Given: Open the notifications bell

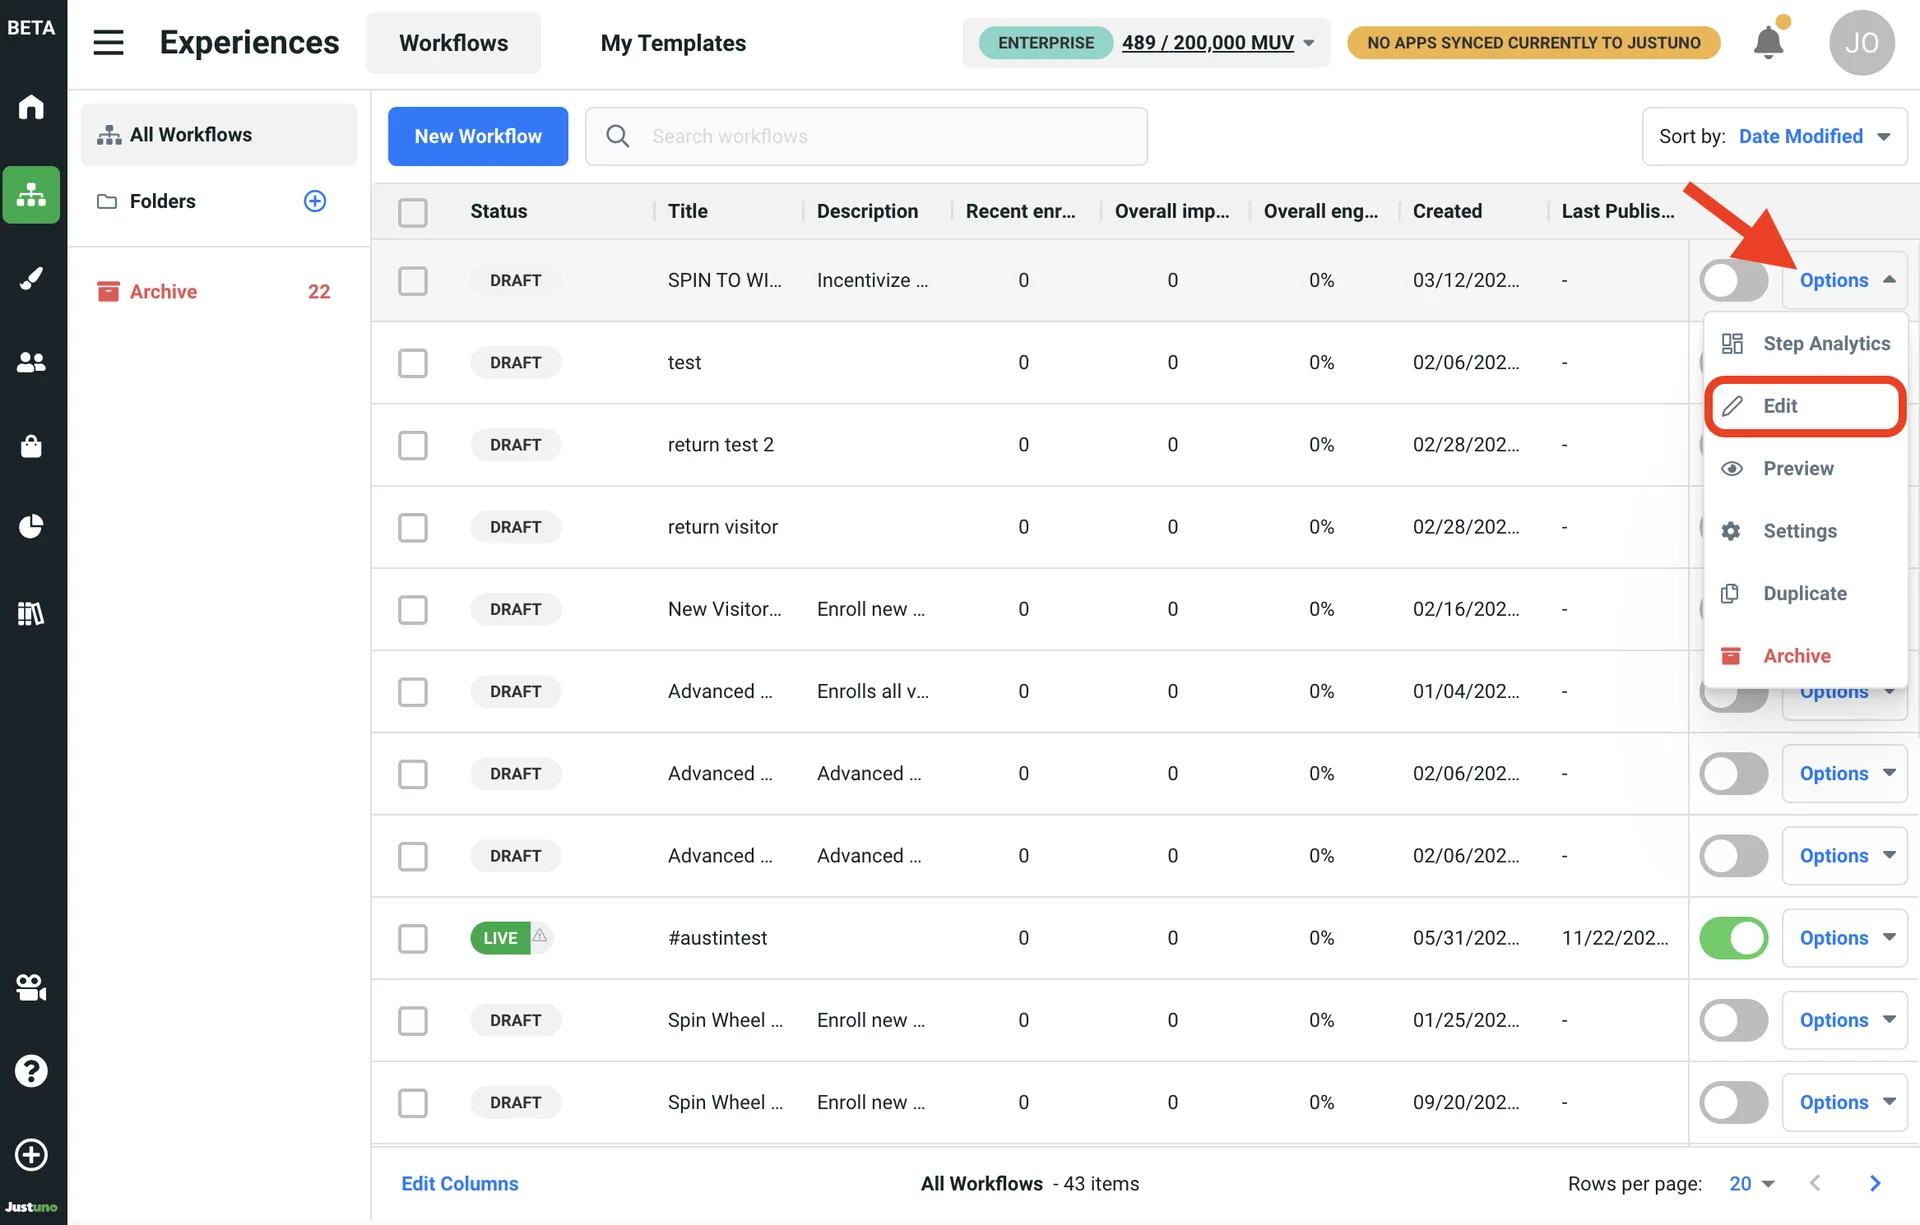Looking at the screenshot, I should 1768,42.
